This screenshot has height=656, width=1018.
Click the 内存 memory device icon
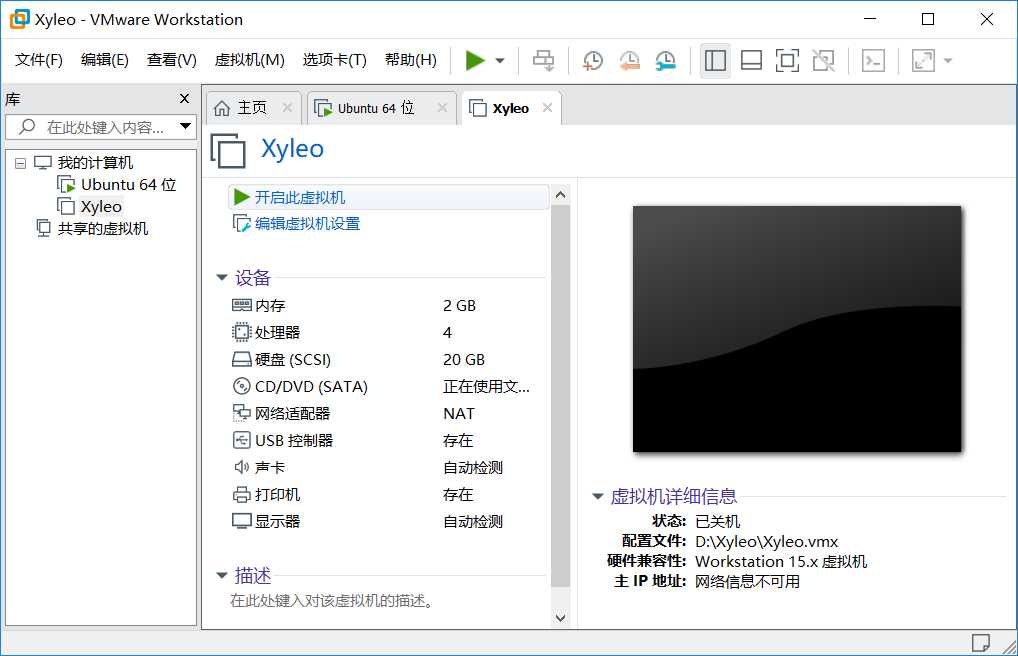point(242,305)
